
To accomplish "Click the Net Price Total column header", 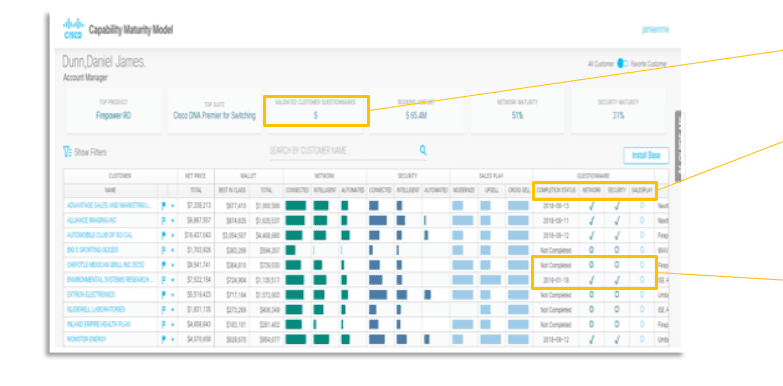I will [x=196, y=190].
